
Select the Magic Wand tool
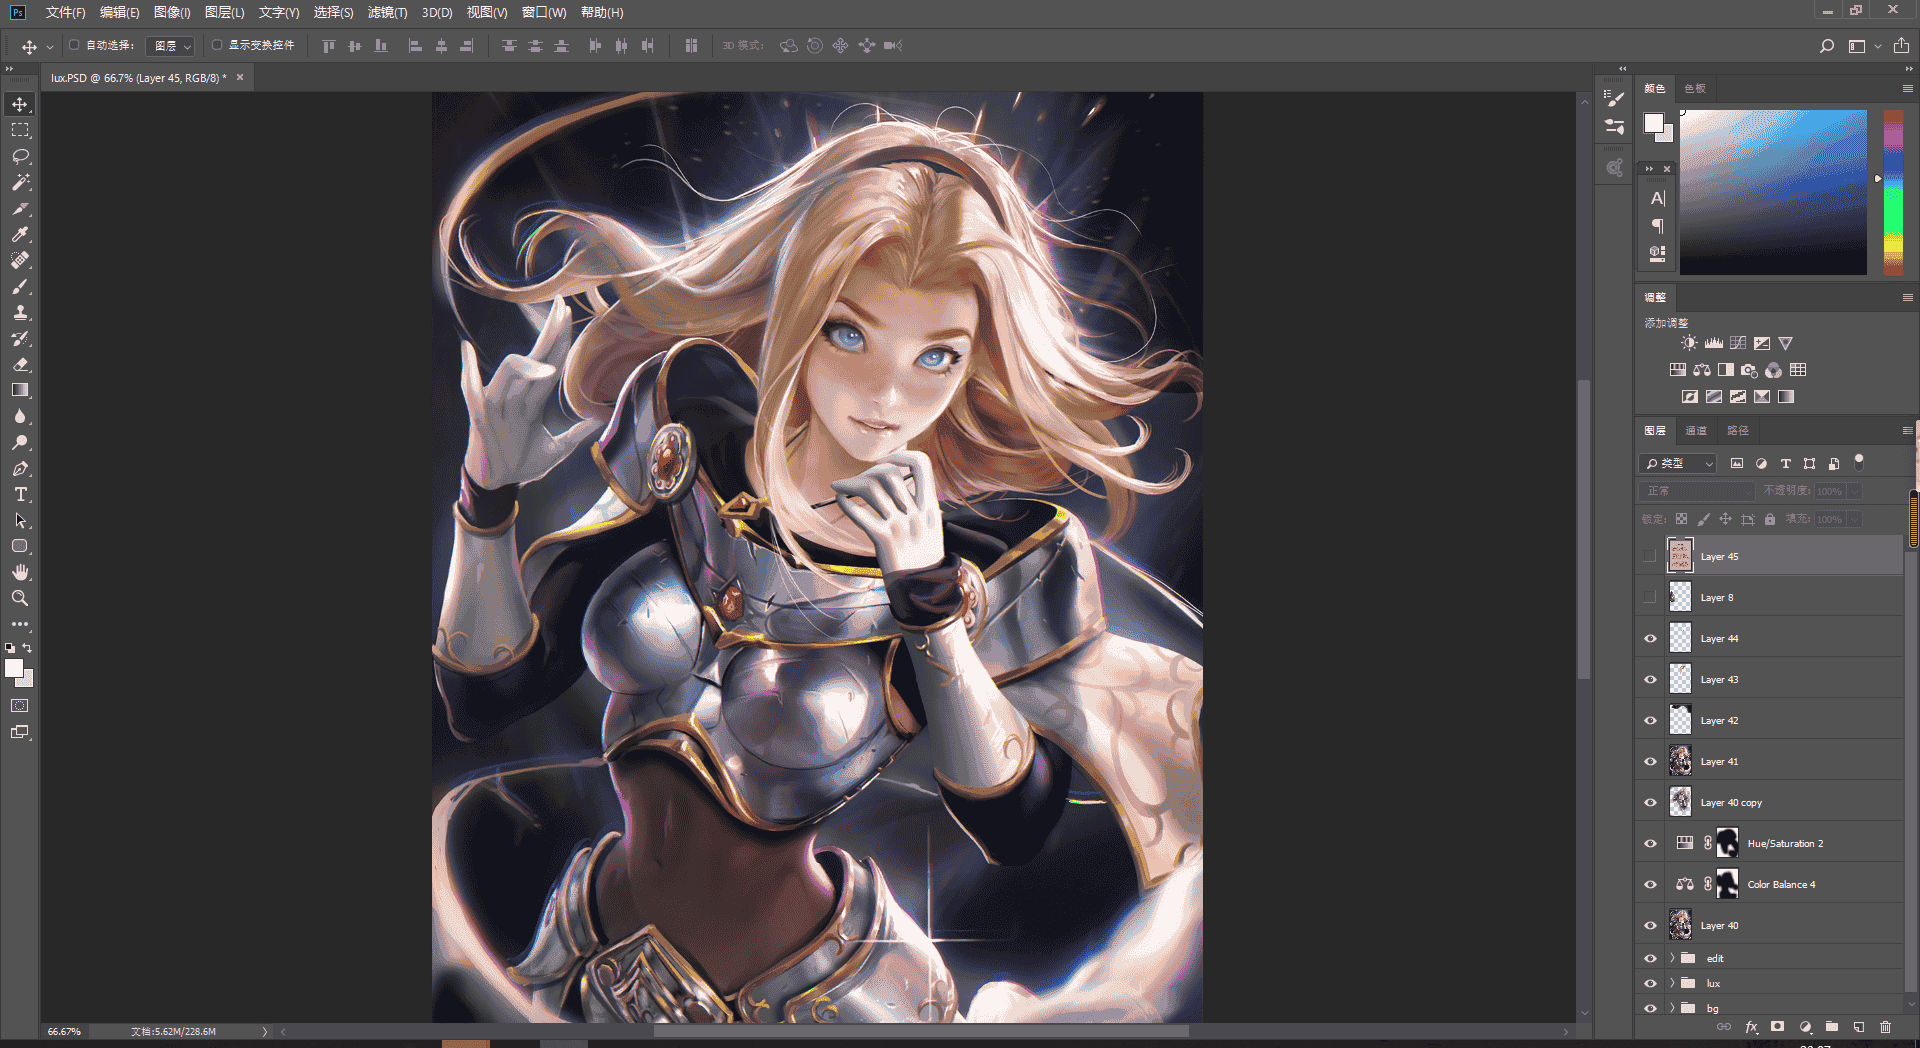pos(20,182)
